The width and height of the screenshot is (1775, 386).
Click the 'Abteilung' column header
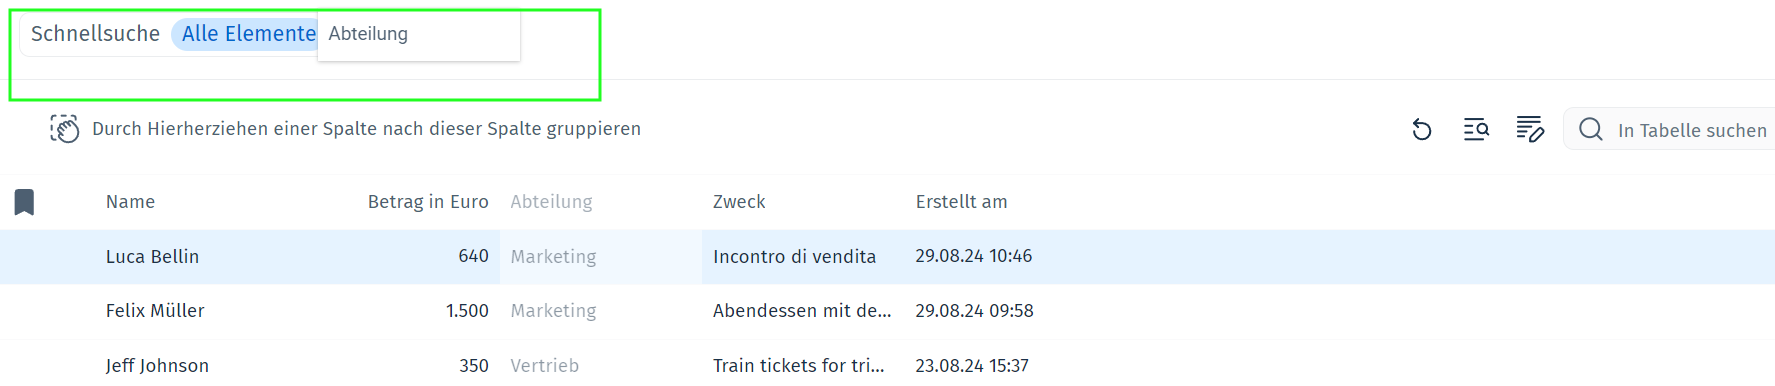(x=551, y=202)
